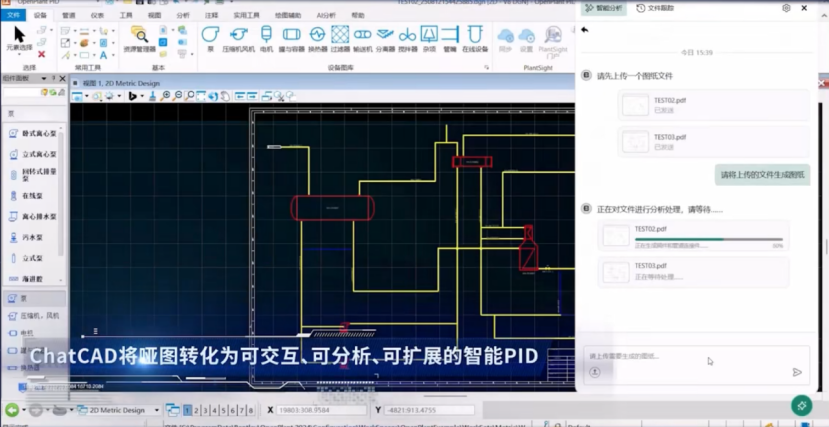This screenshot has width=829, height=427.
Task: Toggle view number 2 button
Action: 196,410
